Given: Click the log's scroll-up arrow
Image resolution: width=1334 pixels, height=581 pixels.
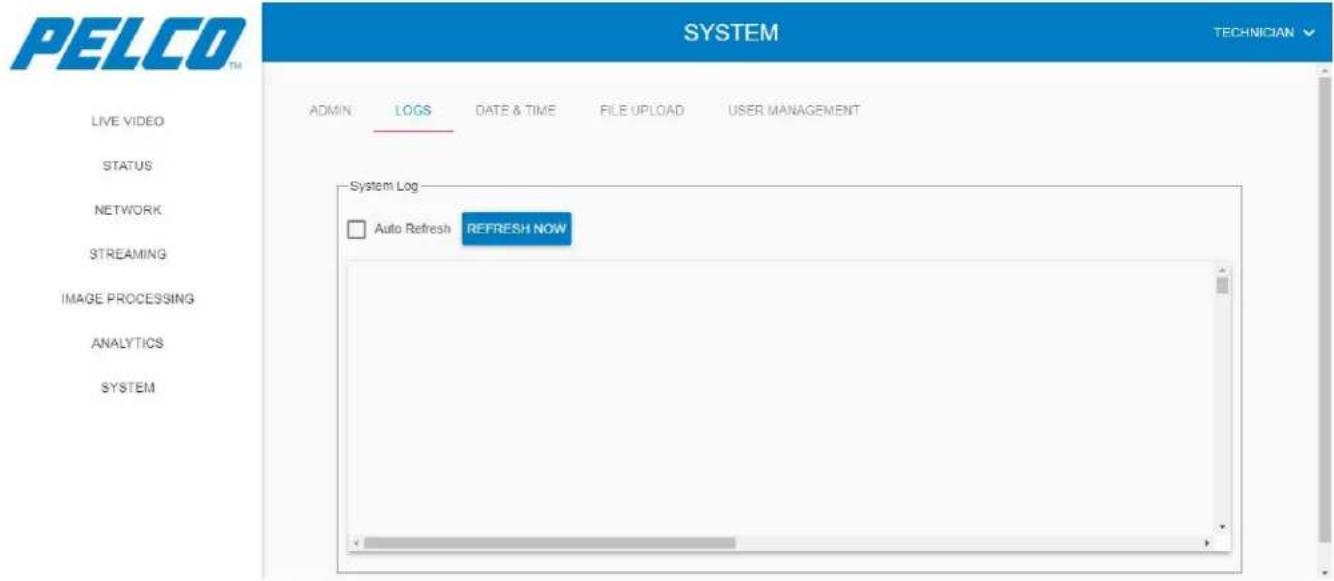Looking at the screenshot, I should click(1222, 270).
